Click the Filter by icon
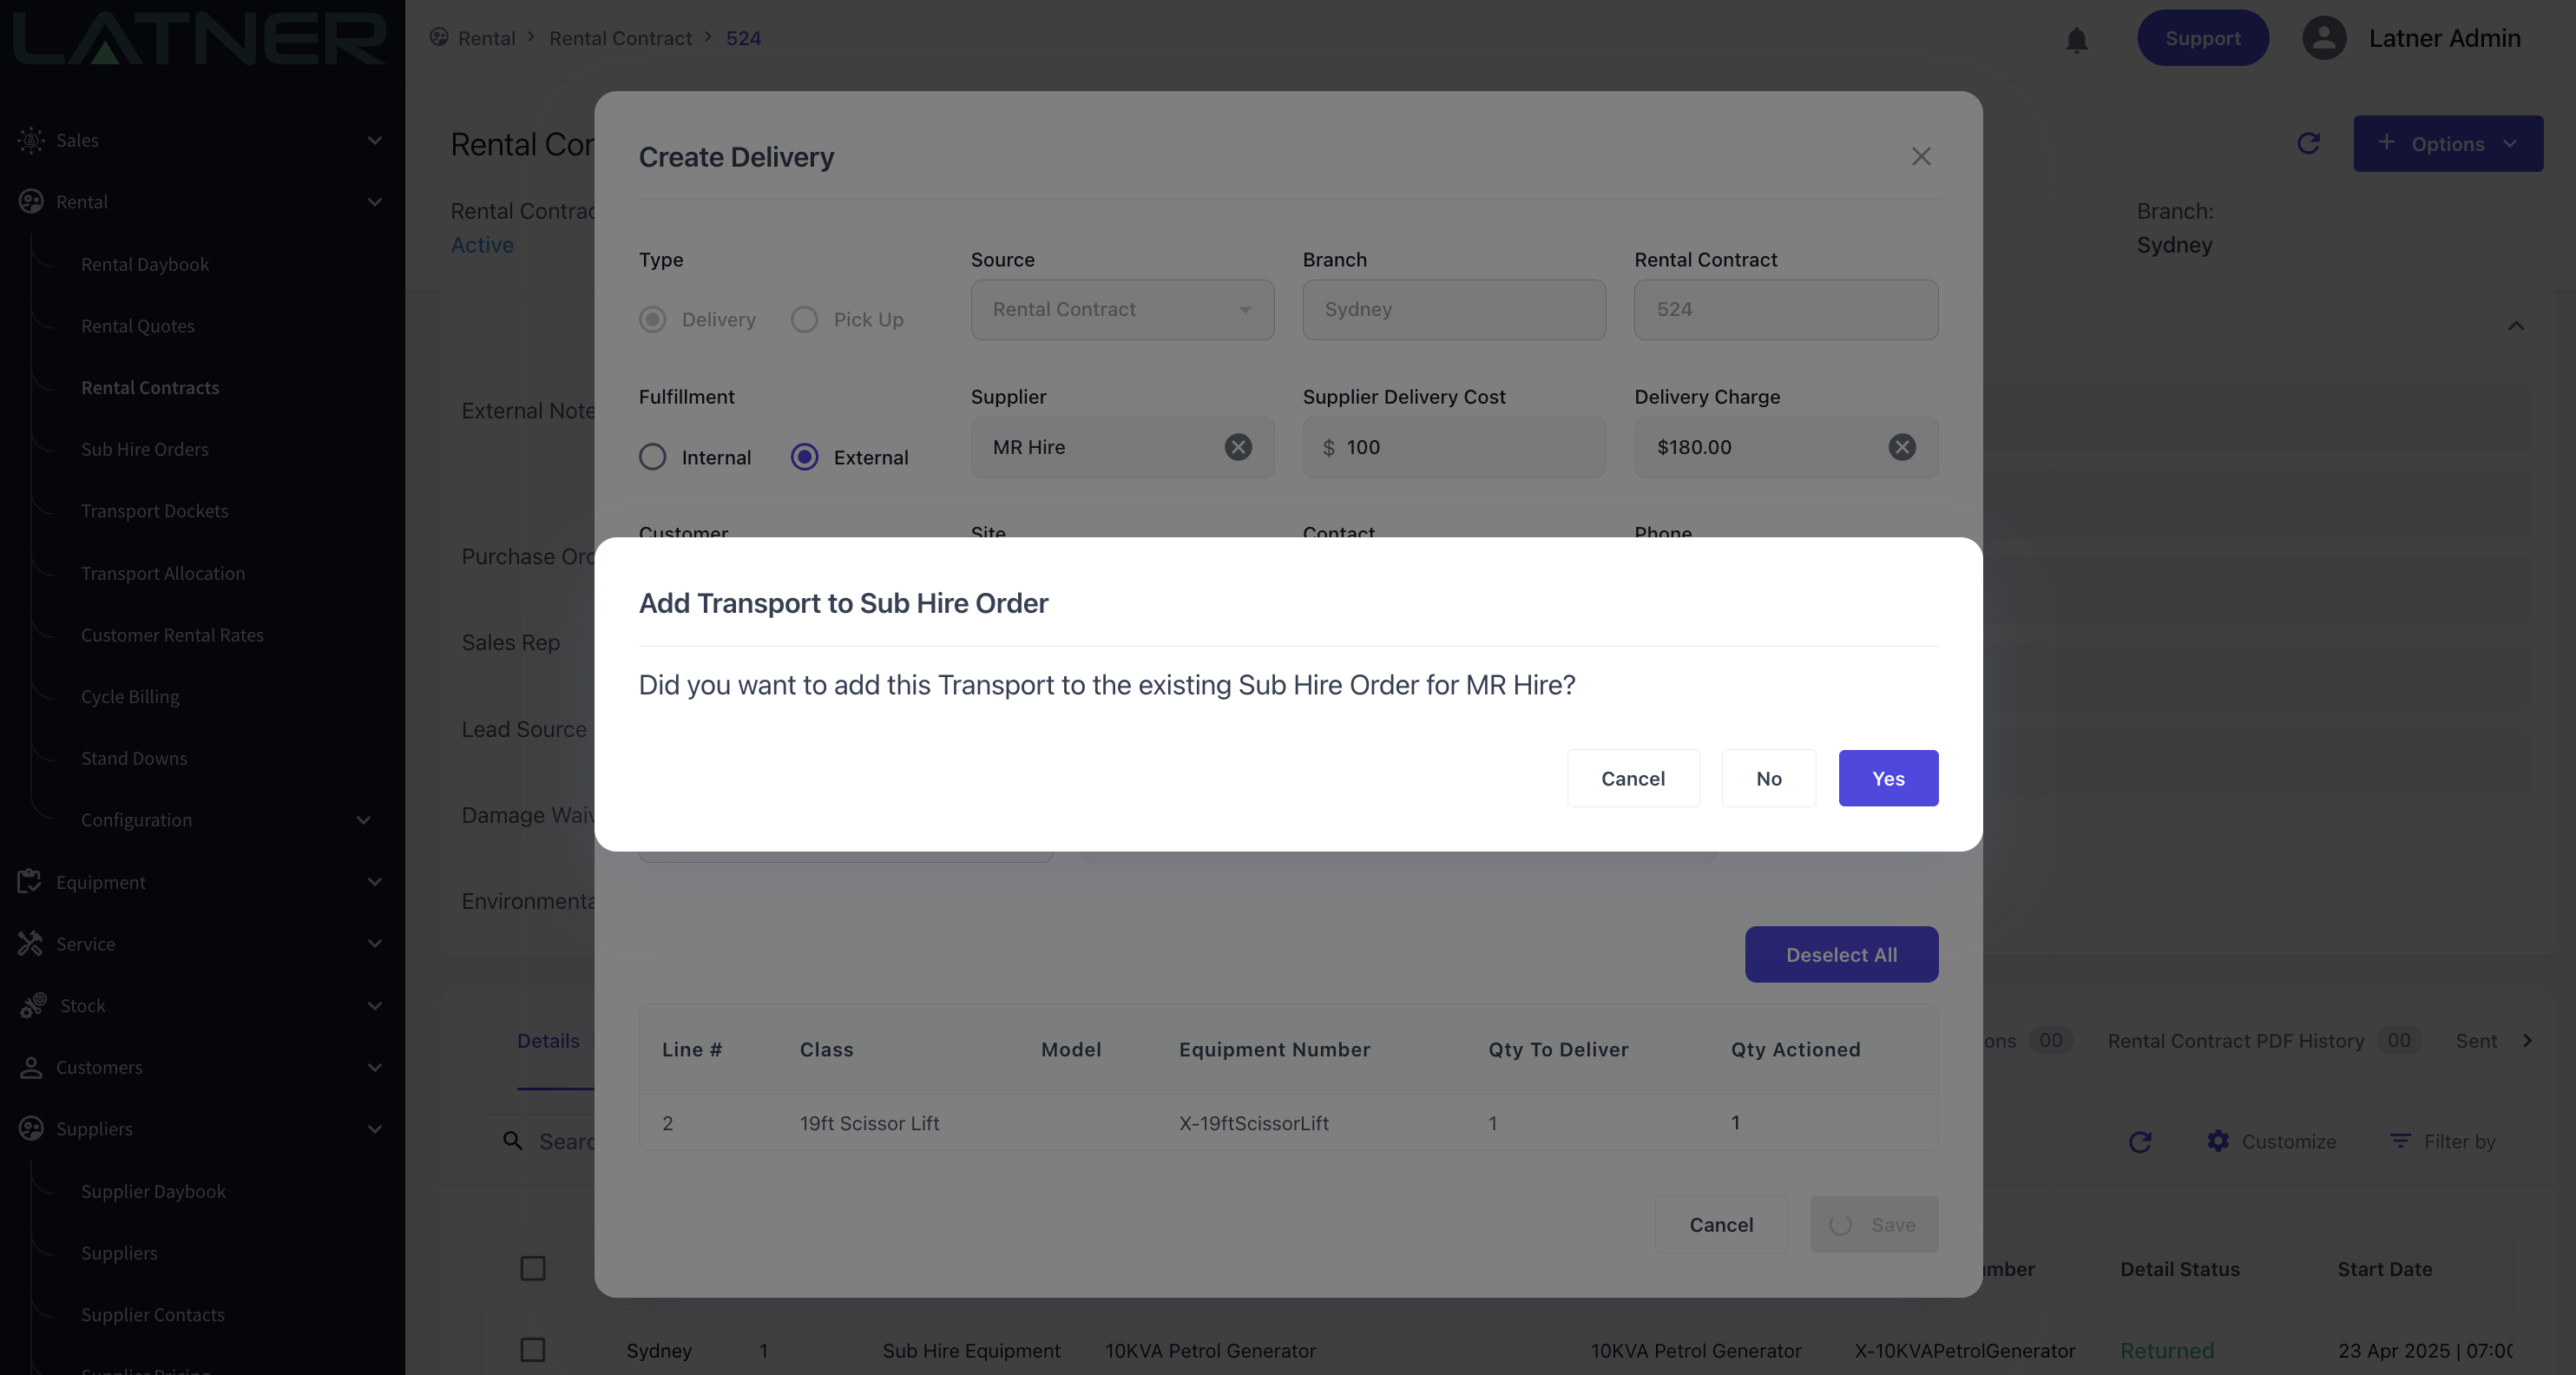The image size is (2576, 1375). [2400, 1141]
